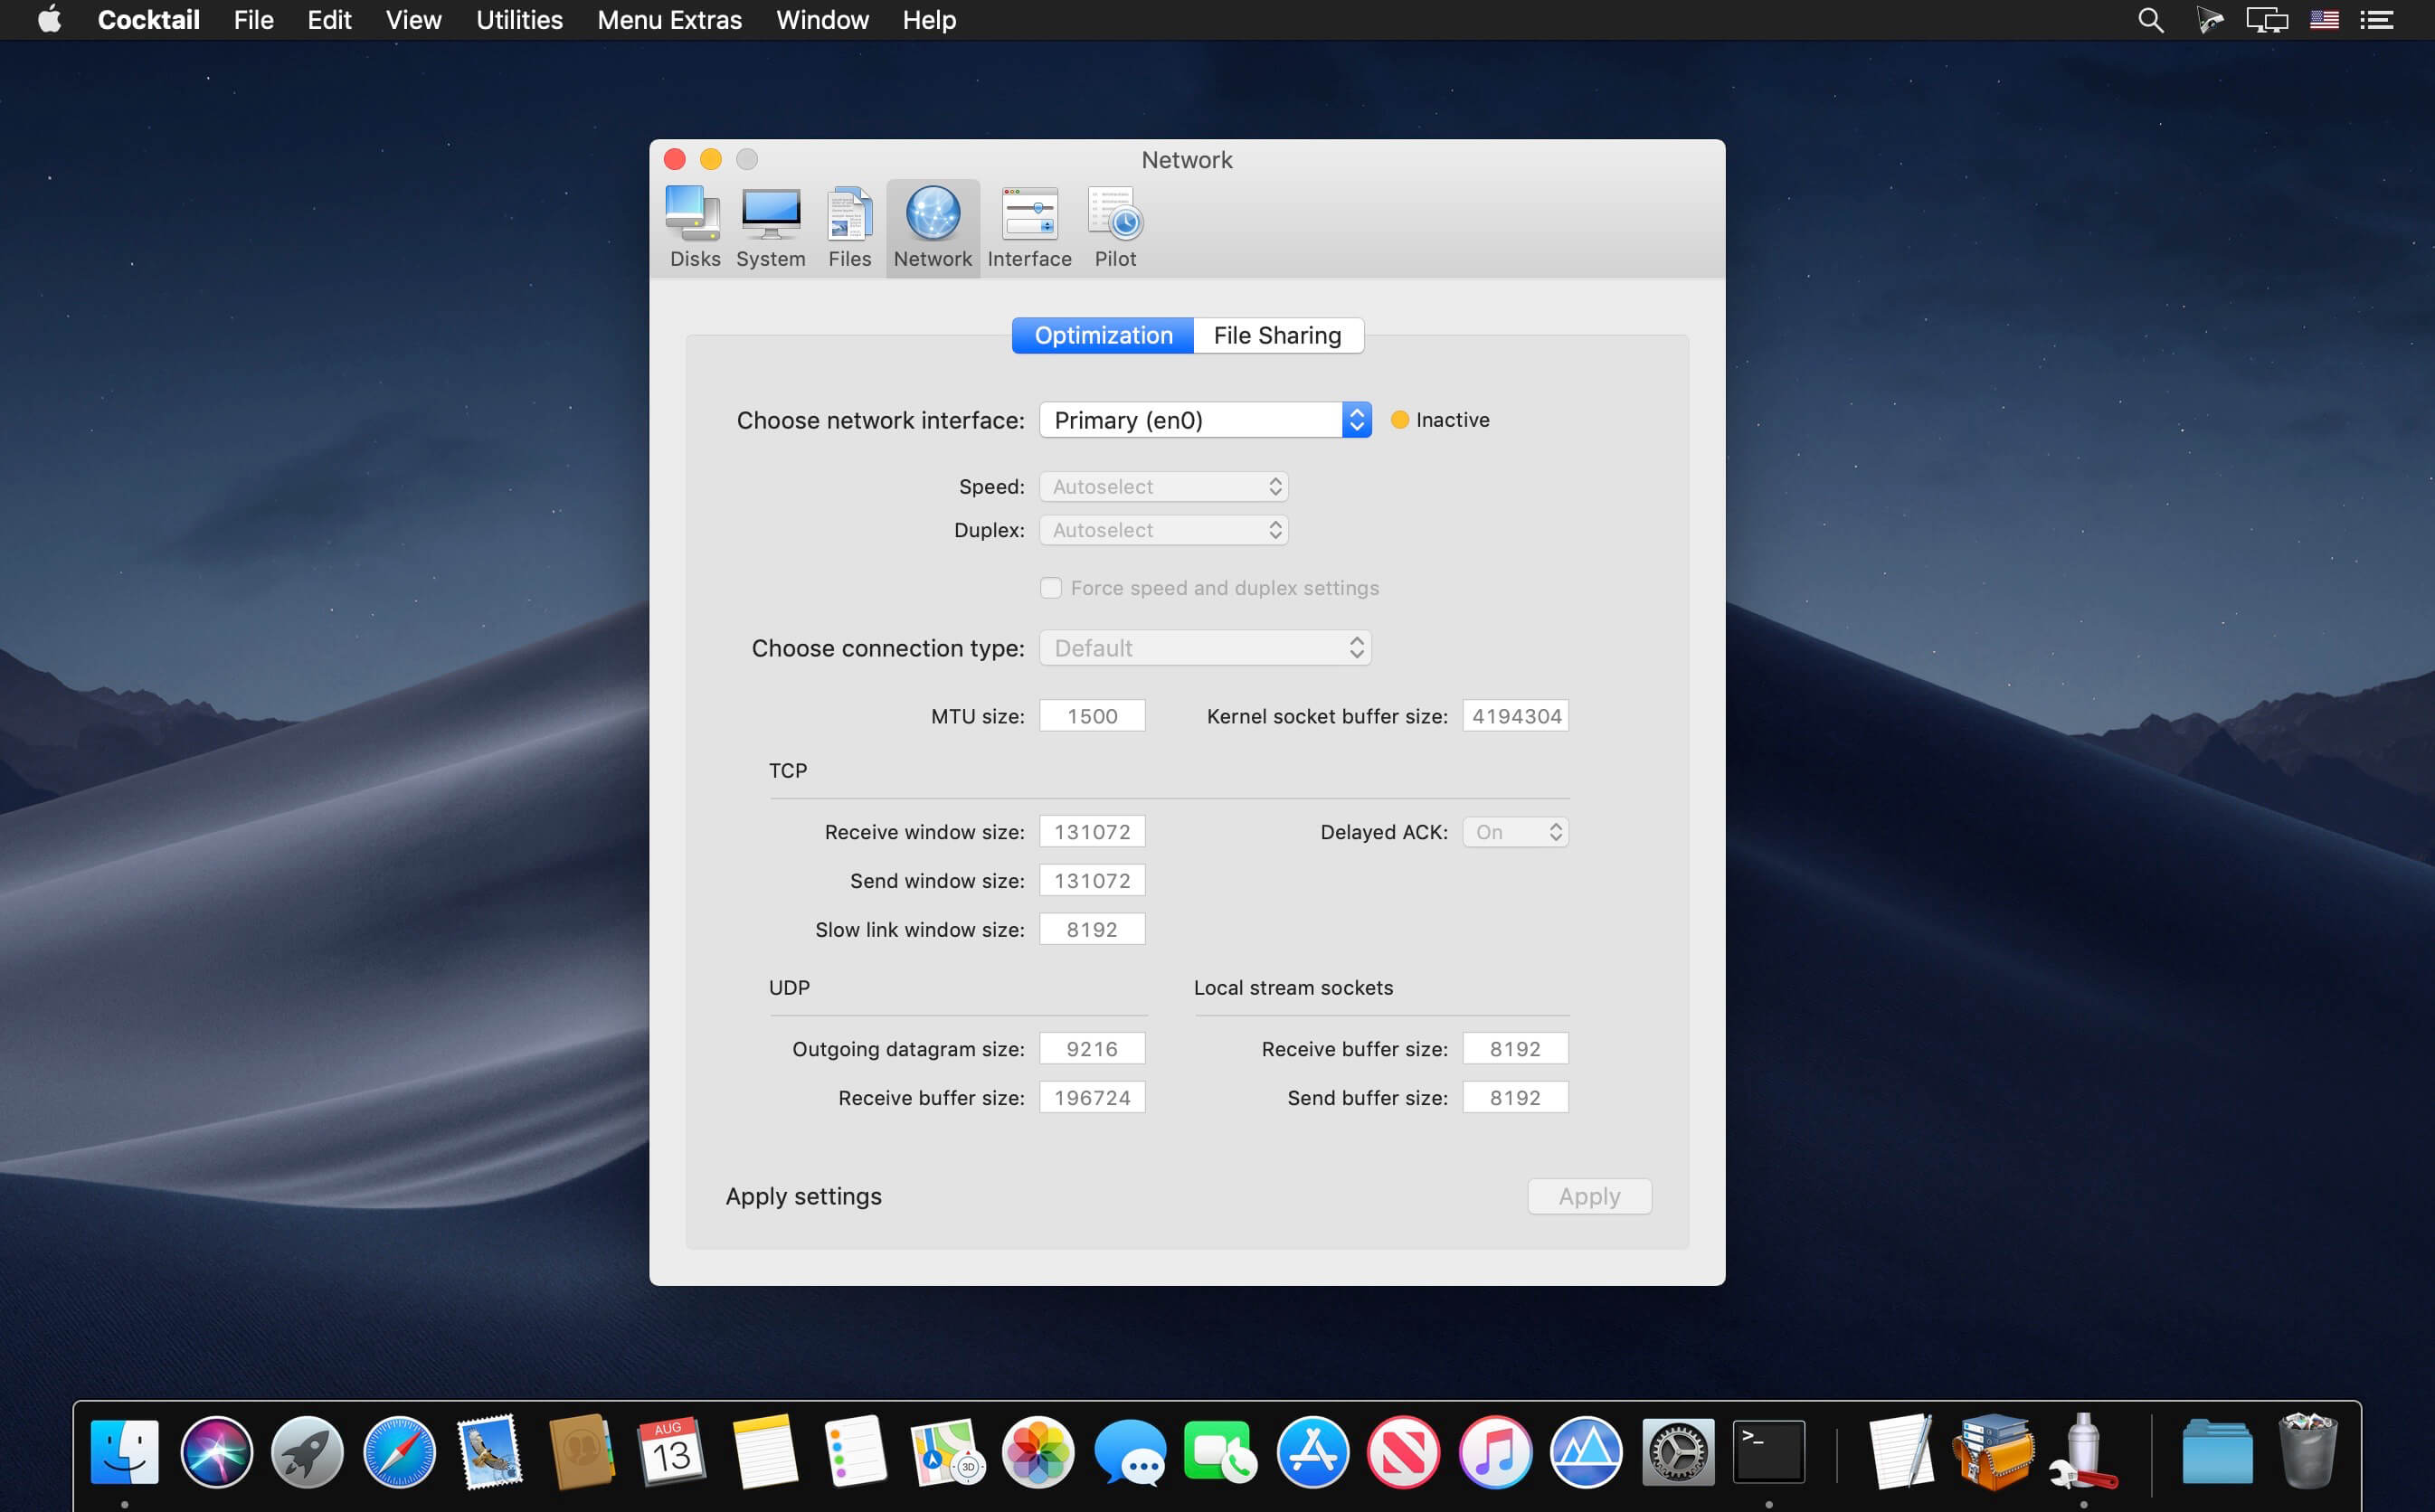Open the Edit menu
Viewport: 2435px width, 1512px height.
329,20
